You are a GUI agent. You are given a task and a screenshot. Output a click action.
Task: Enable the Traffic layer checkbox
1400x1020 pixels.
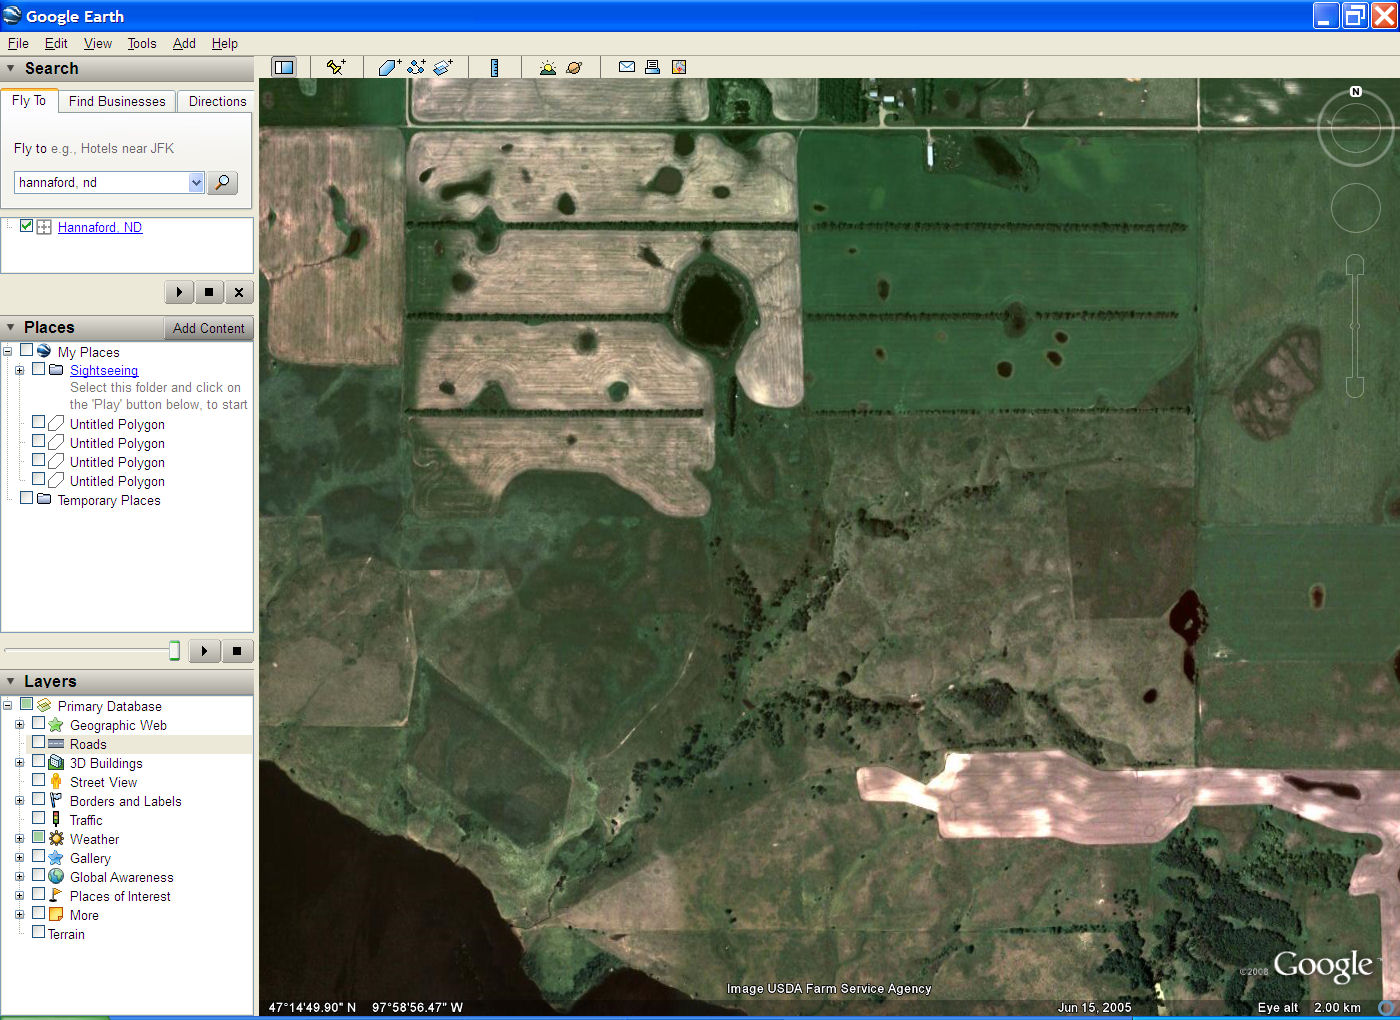point(38,818)
